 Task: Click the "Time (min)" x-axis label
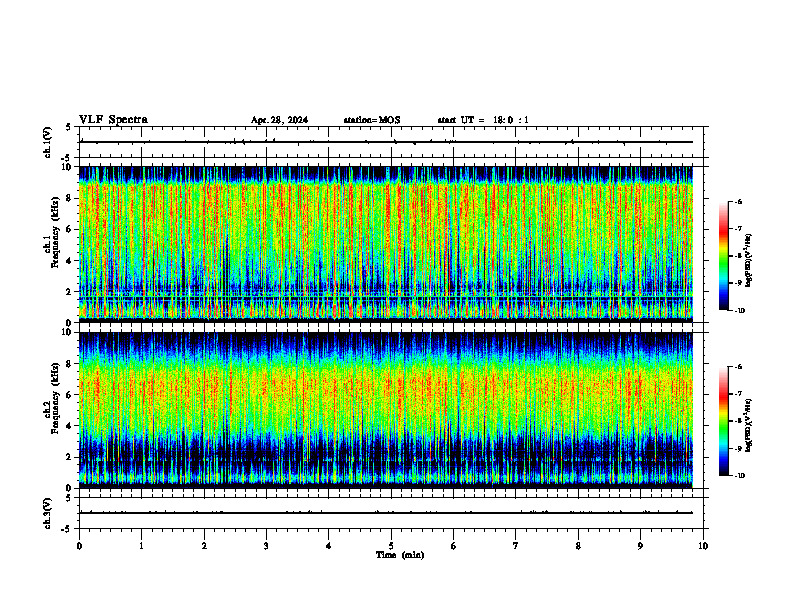(x=400, y=555)
